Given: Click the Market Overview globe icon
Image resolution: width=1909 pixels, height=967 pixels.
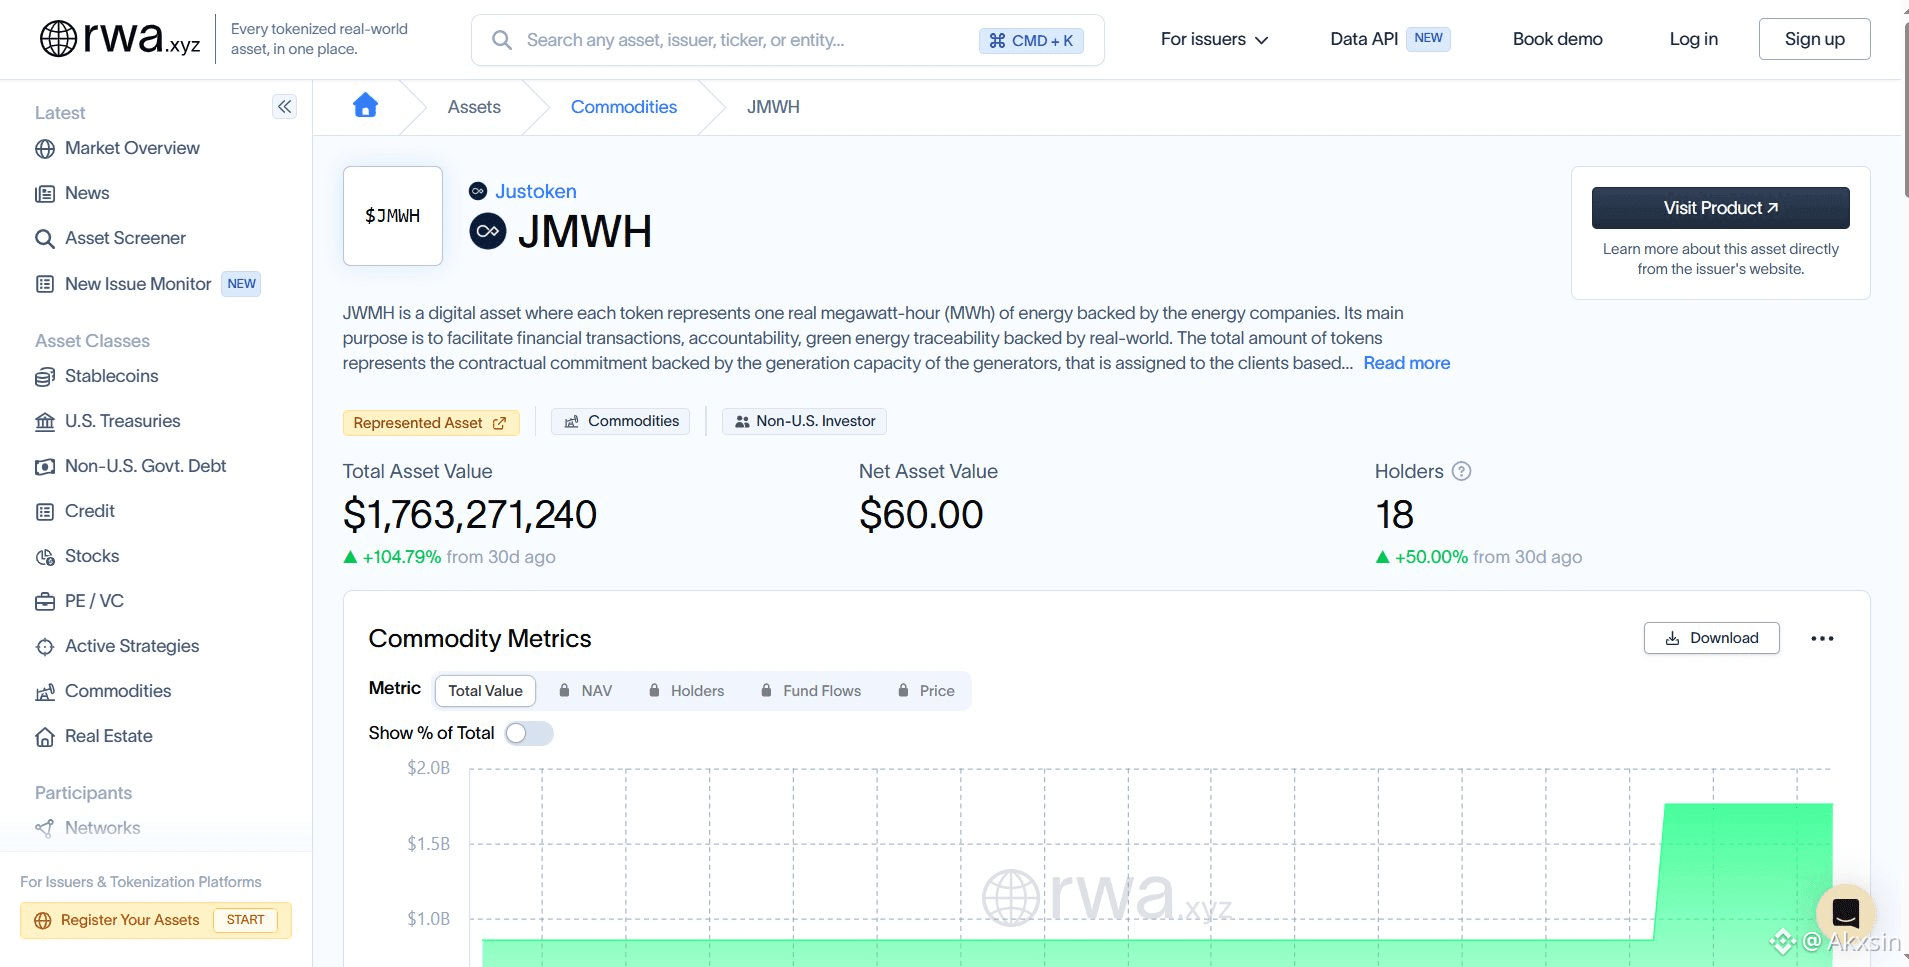Looking at the screenshot, I should [45, 149].
